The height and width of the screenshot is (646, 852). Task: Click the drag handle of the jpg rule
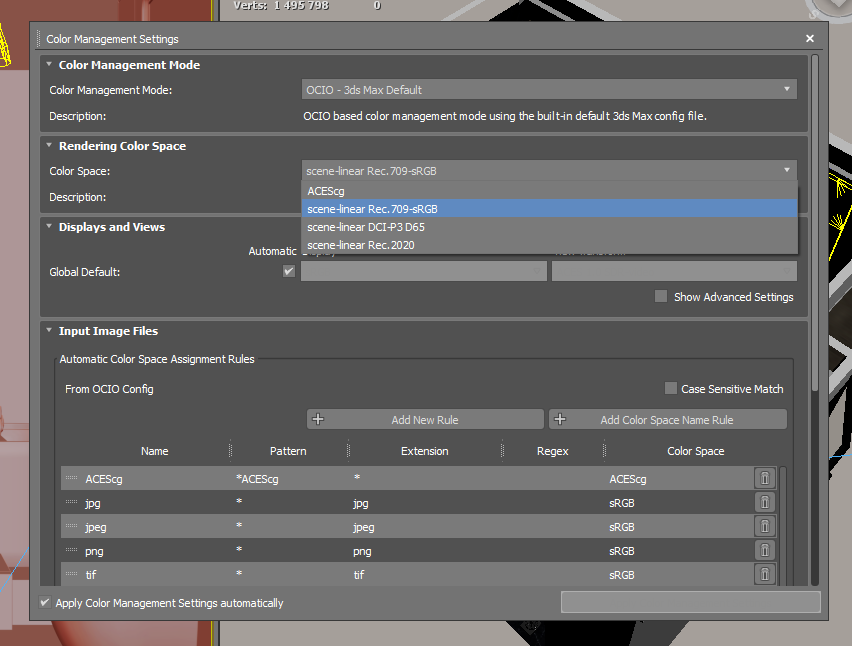click(71, 502)
